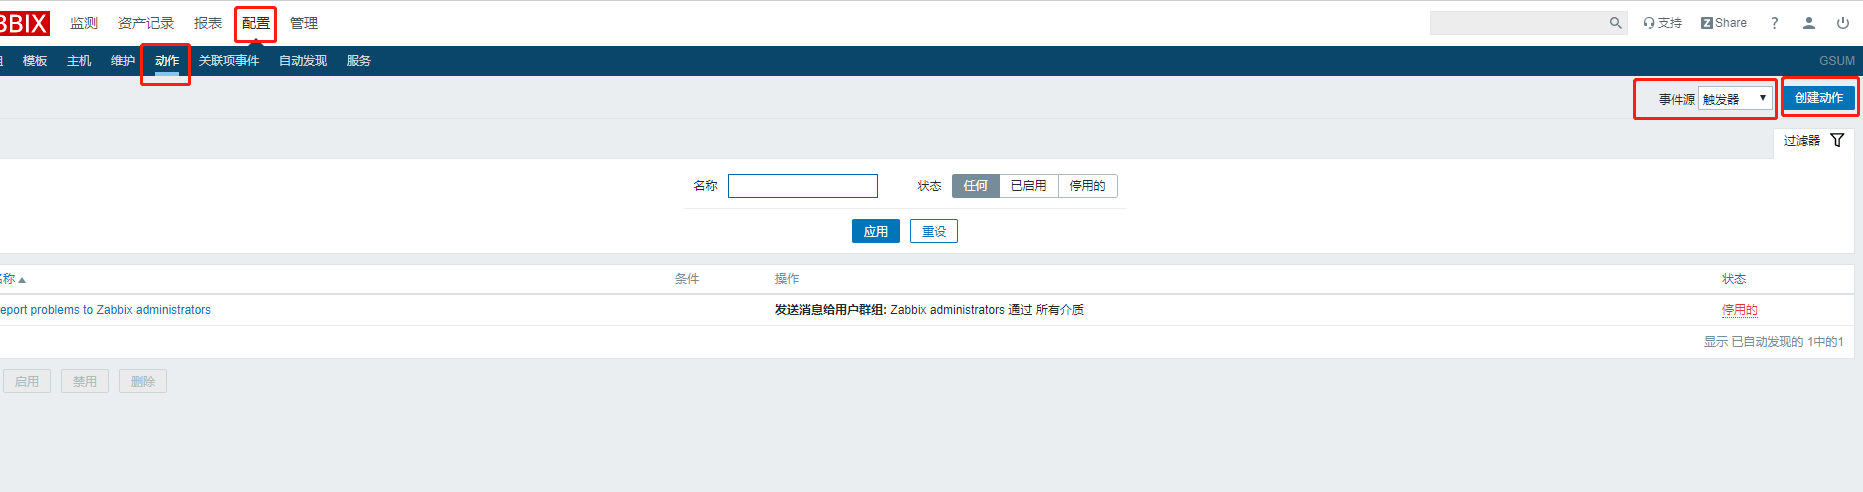Open the Share link
This screenshot has height=492, width=1863.
point(1724,23)
